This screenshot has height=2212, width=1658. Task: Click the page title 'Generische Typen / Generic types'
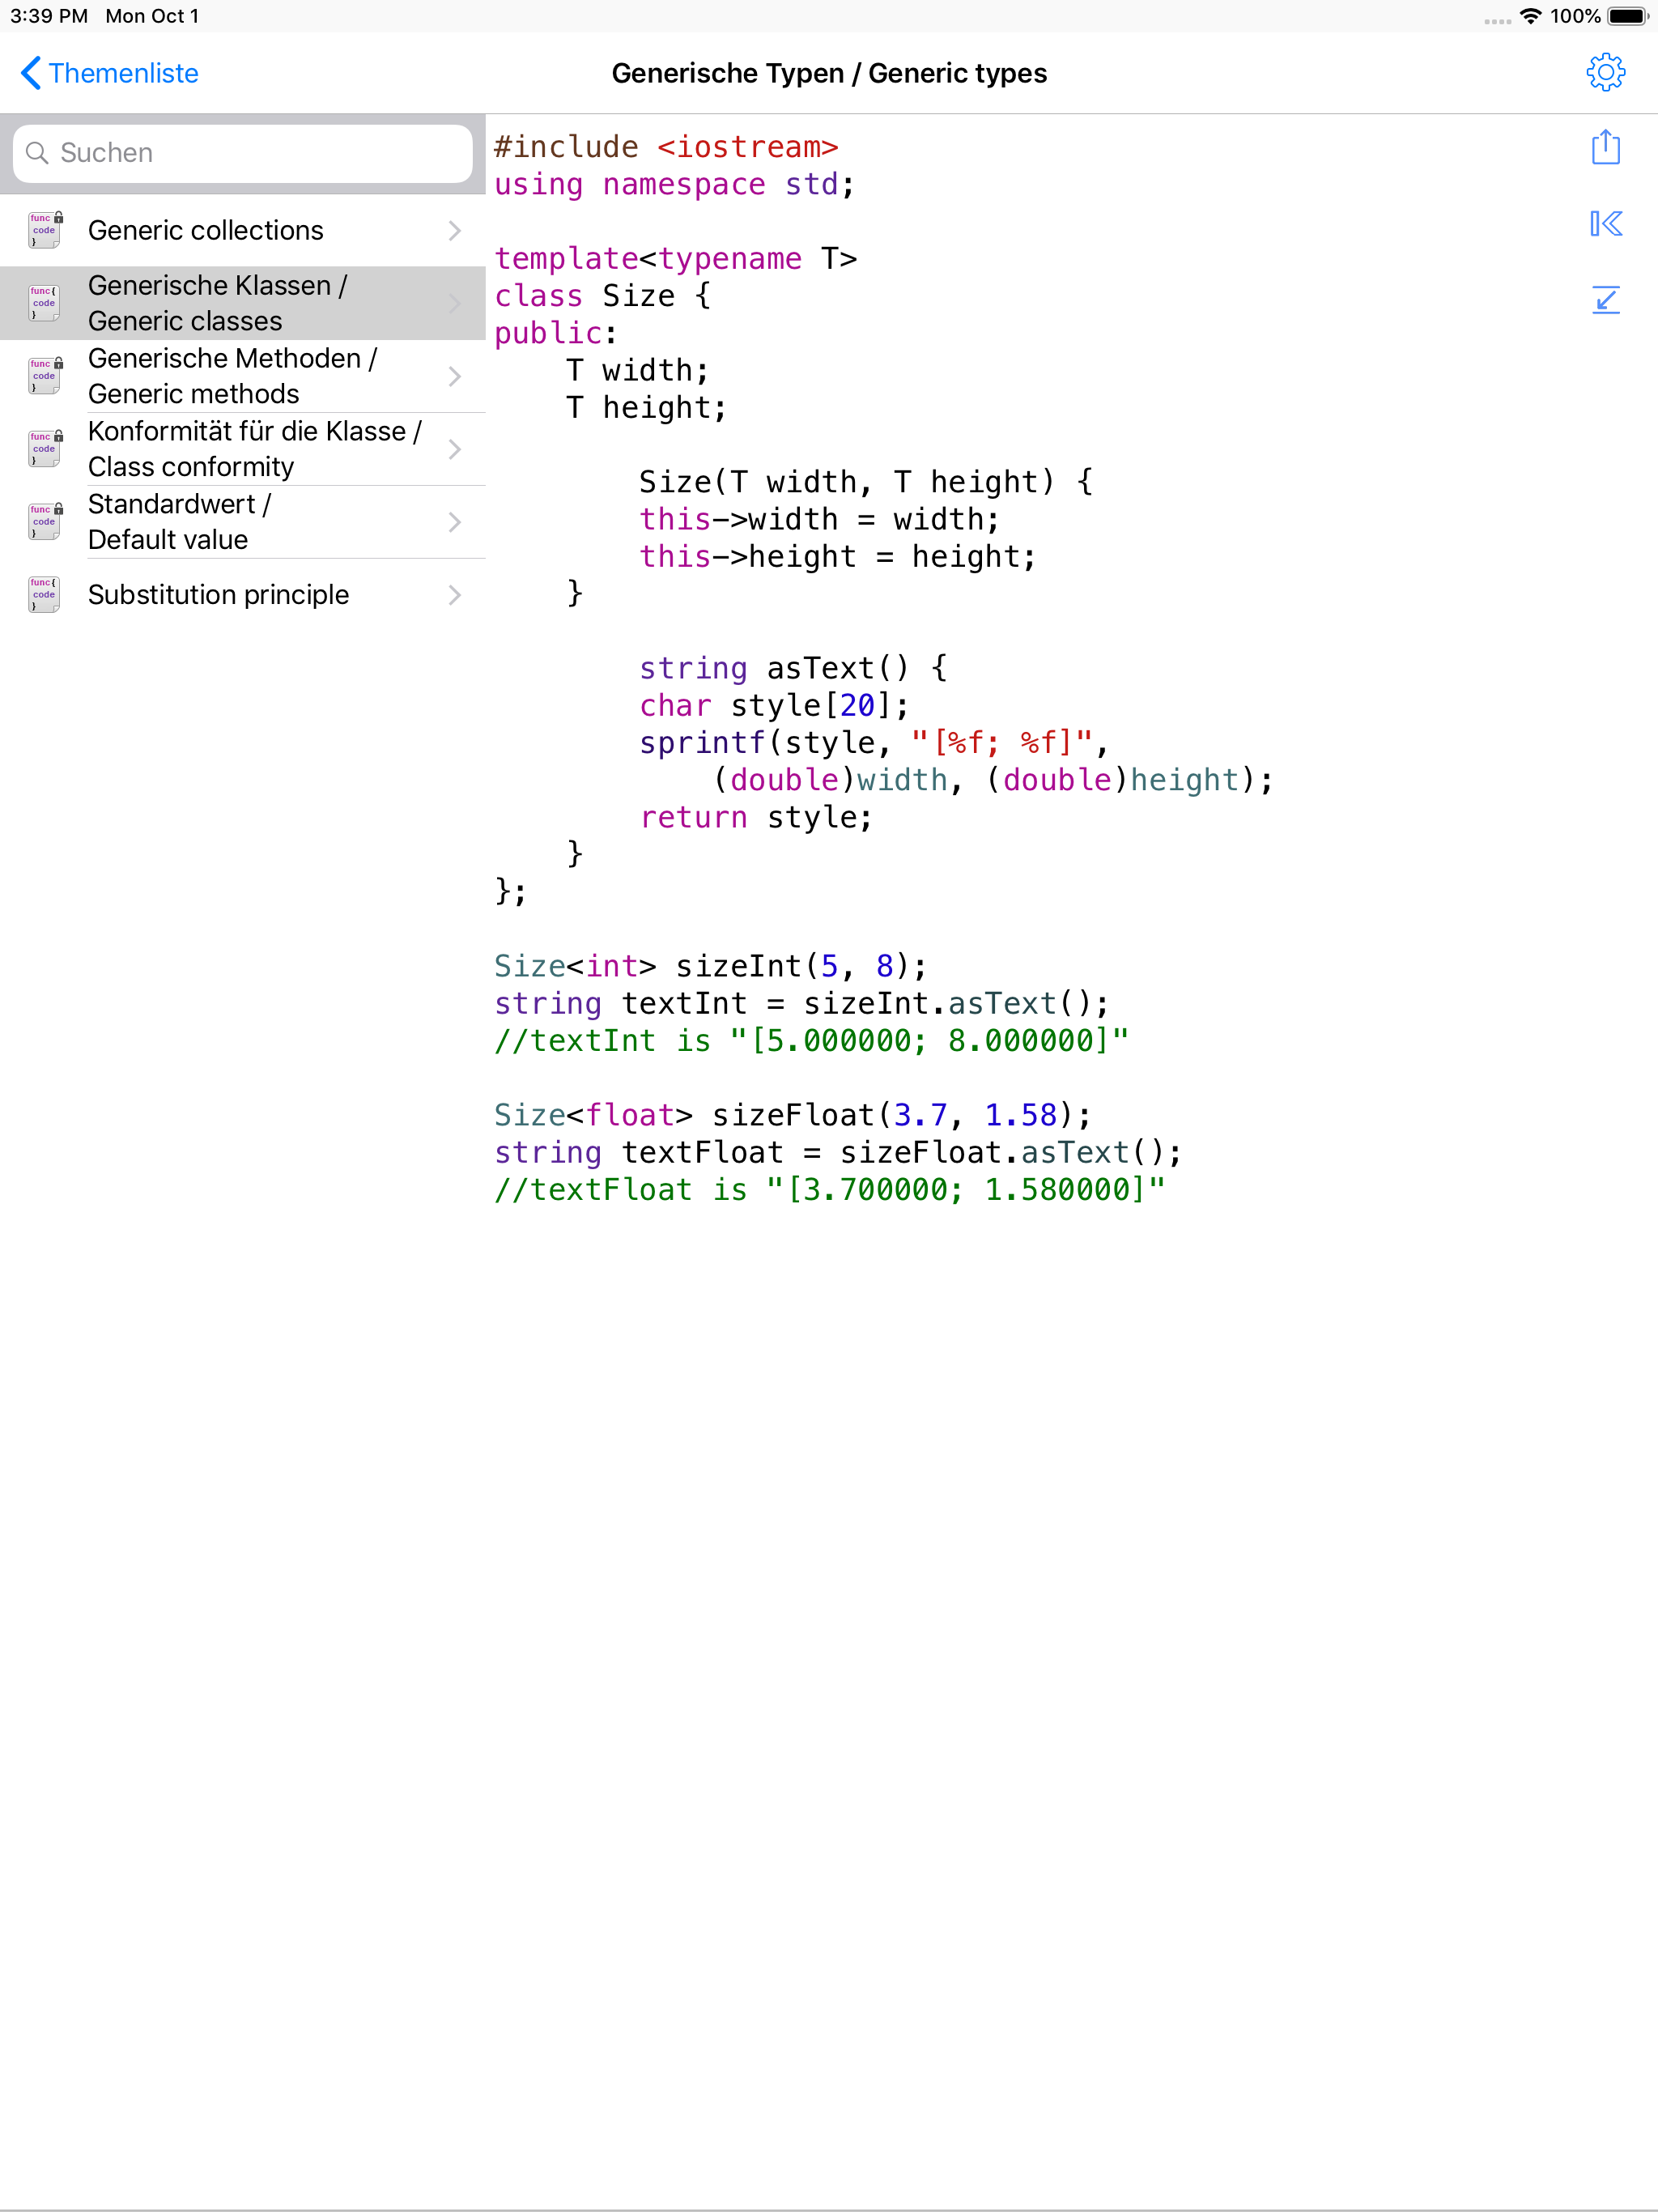[829, 73]
